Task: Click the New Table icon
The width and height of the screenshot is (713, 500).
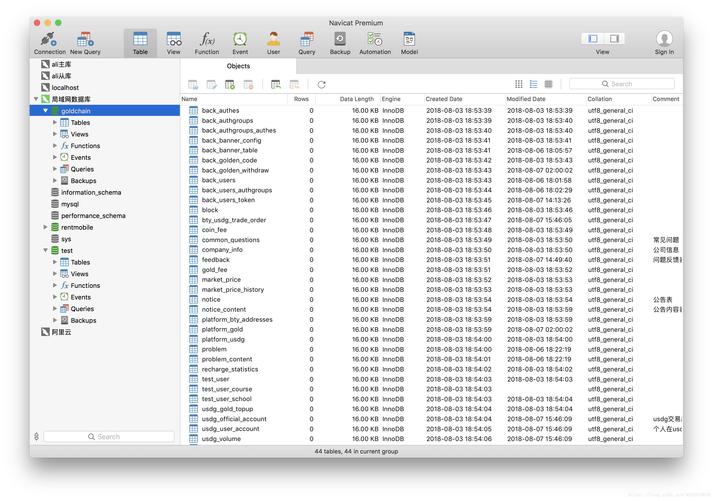Action: pyautogui.click(x=230, y=85)
